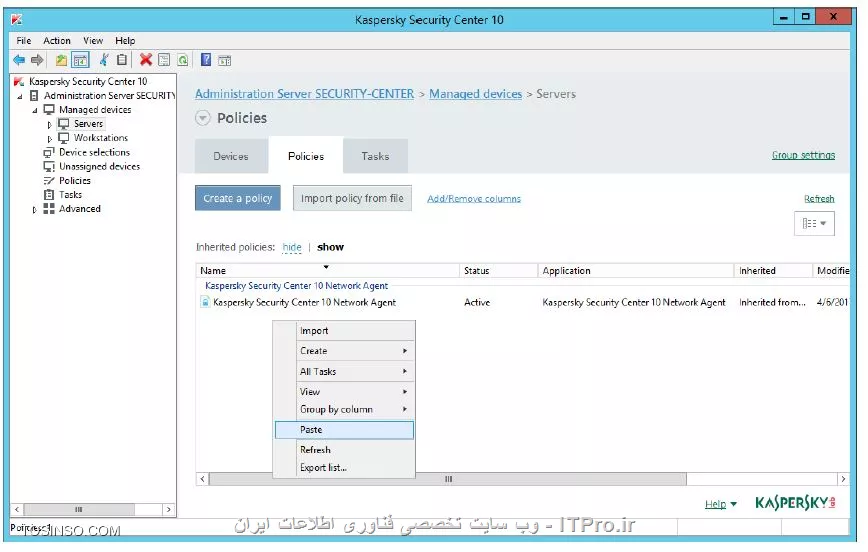Open the File menu
The height and width of the screenshot is (552, 868).
tap(24, 40)
